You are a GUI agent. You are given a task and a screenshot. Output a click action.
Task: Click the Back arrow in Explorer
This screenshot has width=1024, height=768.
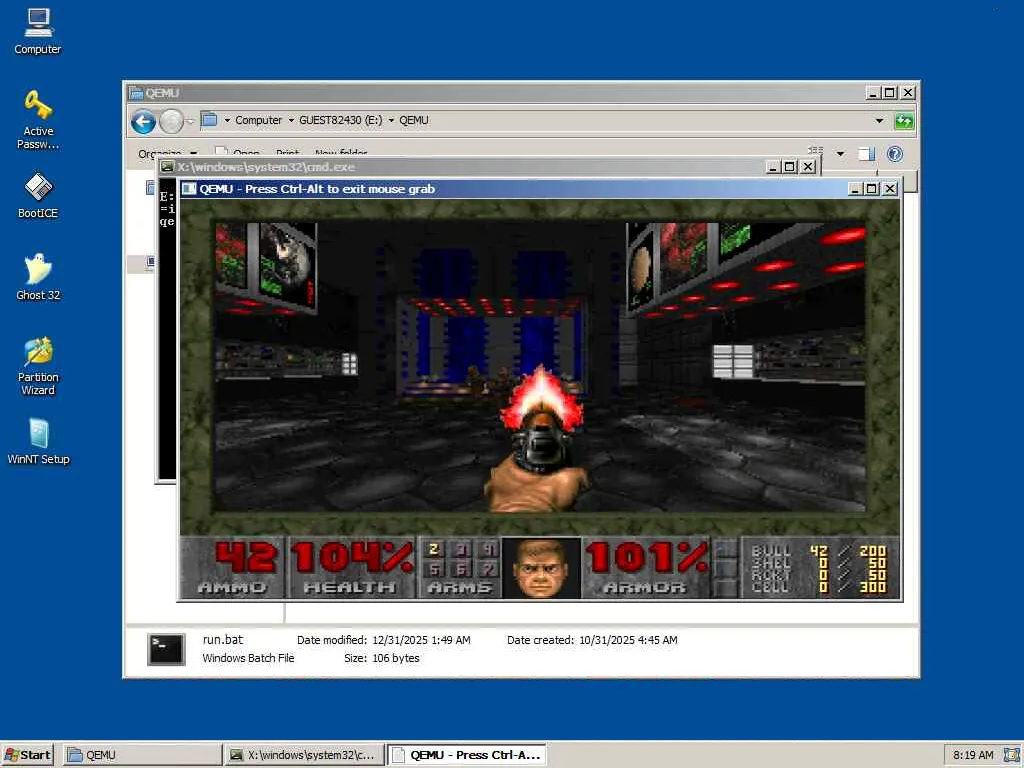click(143, 121)
